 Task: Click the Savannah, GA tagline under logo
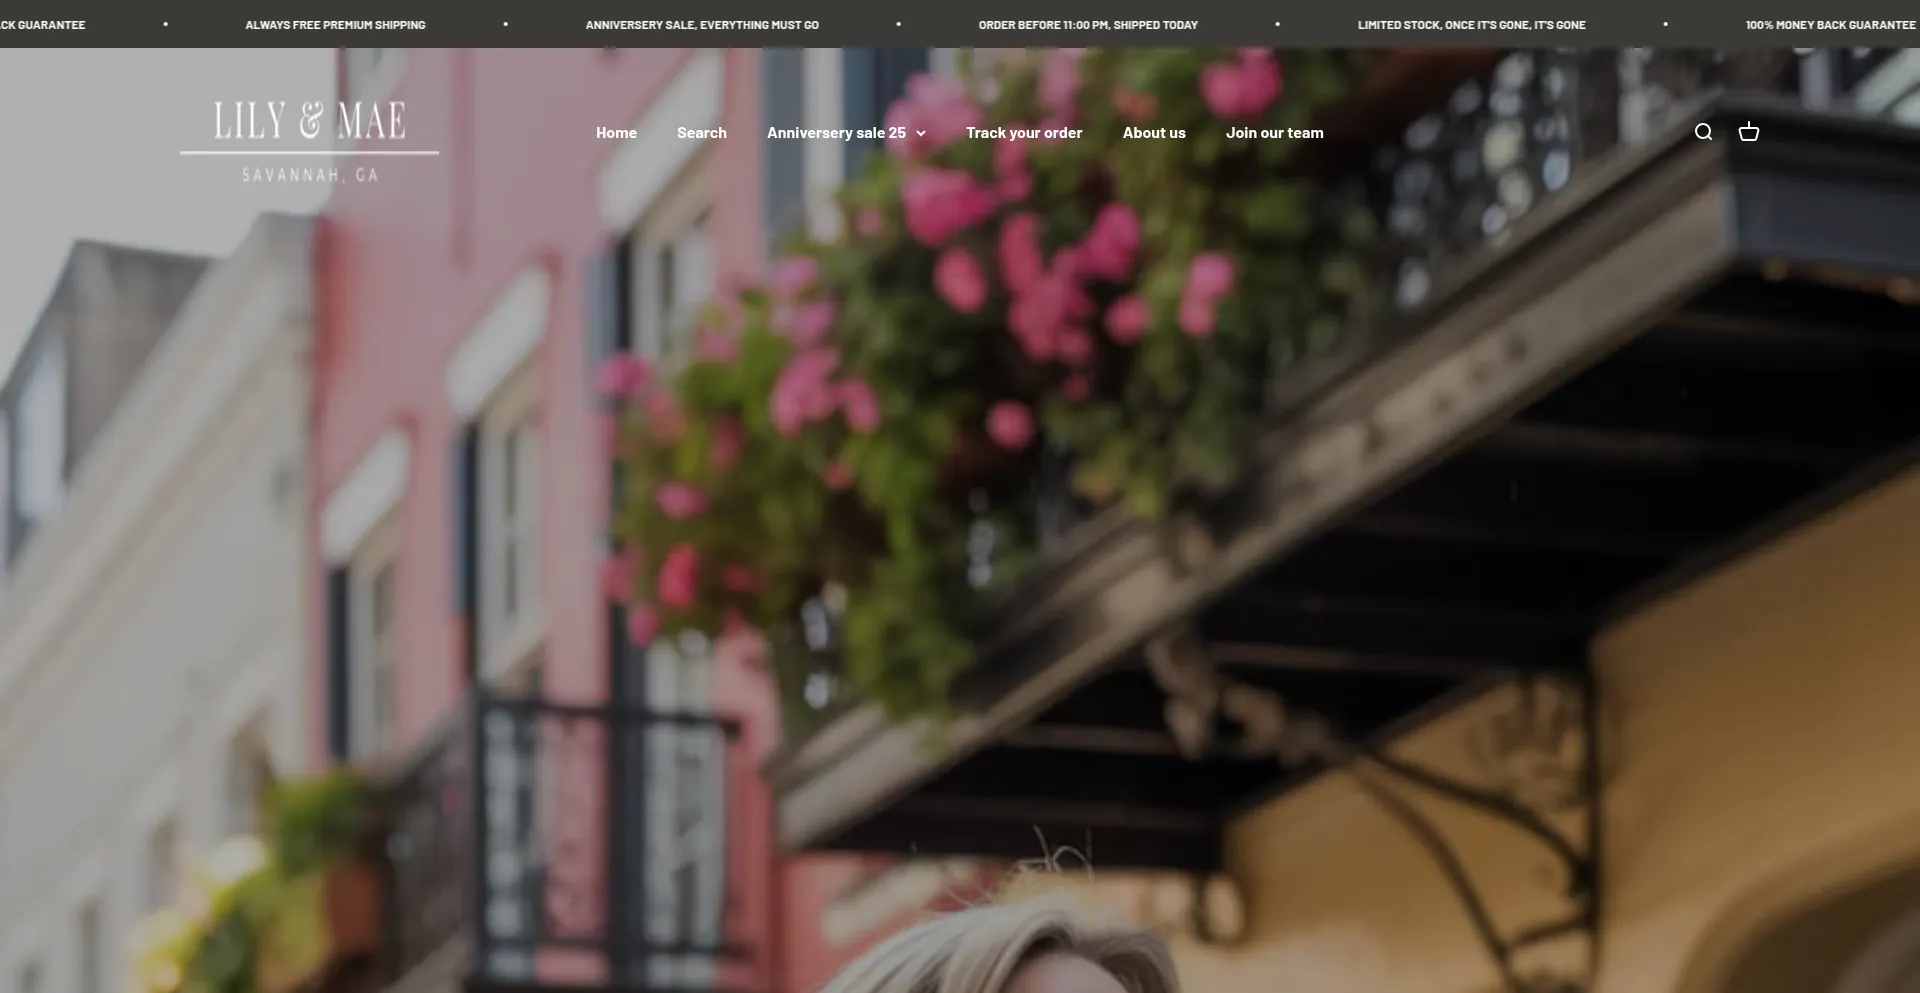pyautogui.click(x=309, y=175)
